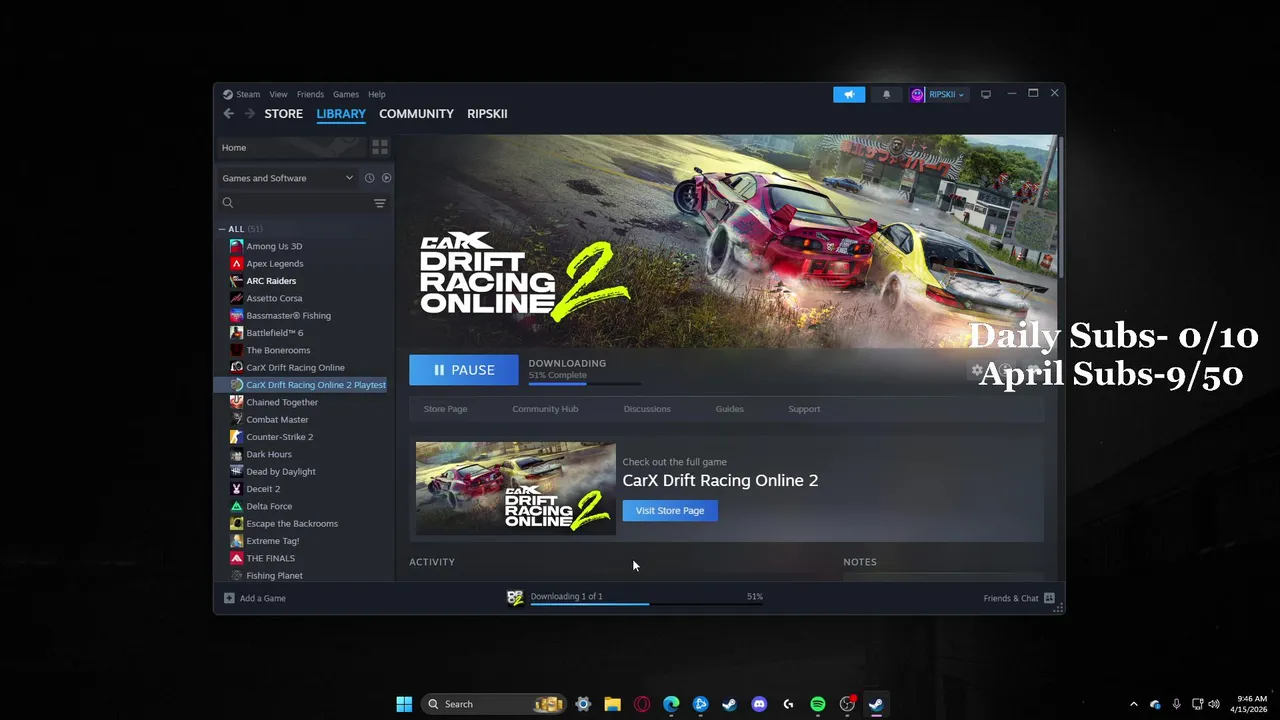Click the Delta Force game icon
Viewport: 1280px width, 720px height.
coord(236,506)
